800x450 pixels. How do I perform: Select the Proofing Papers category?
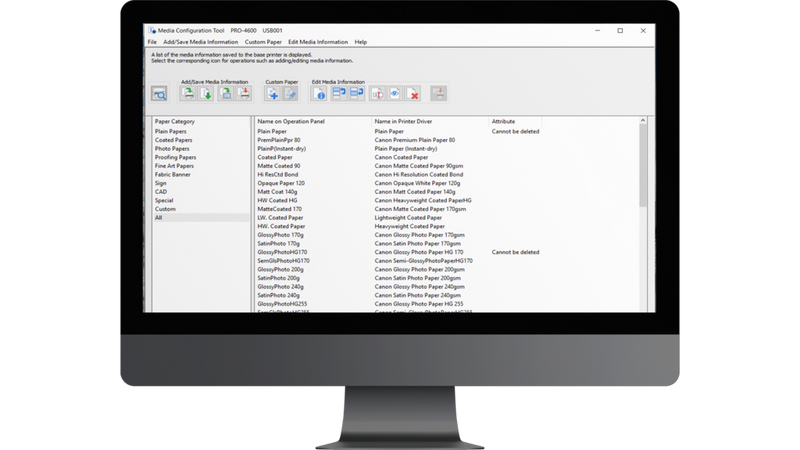(x=176, y=157)
